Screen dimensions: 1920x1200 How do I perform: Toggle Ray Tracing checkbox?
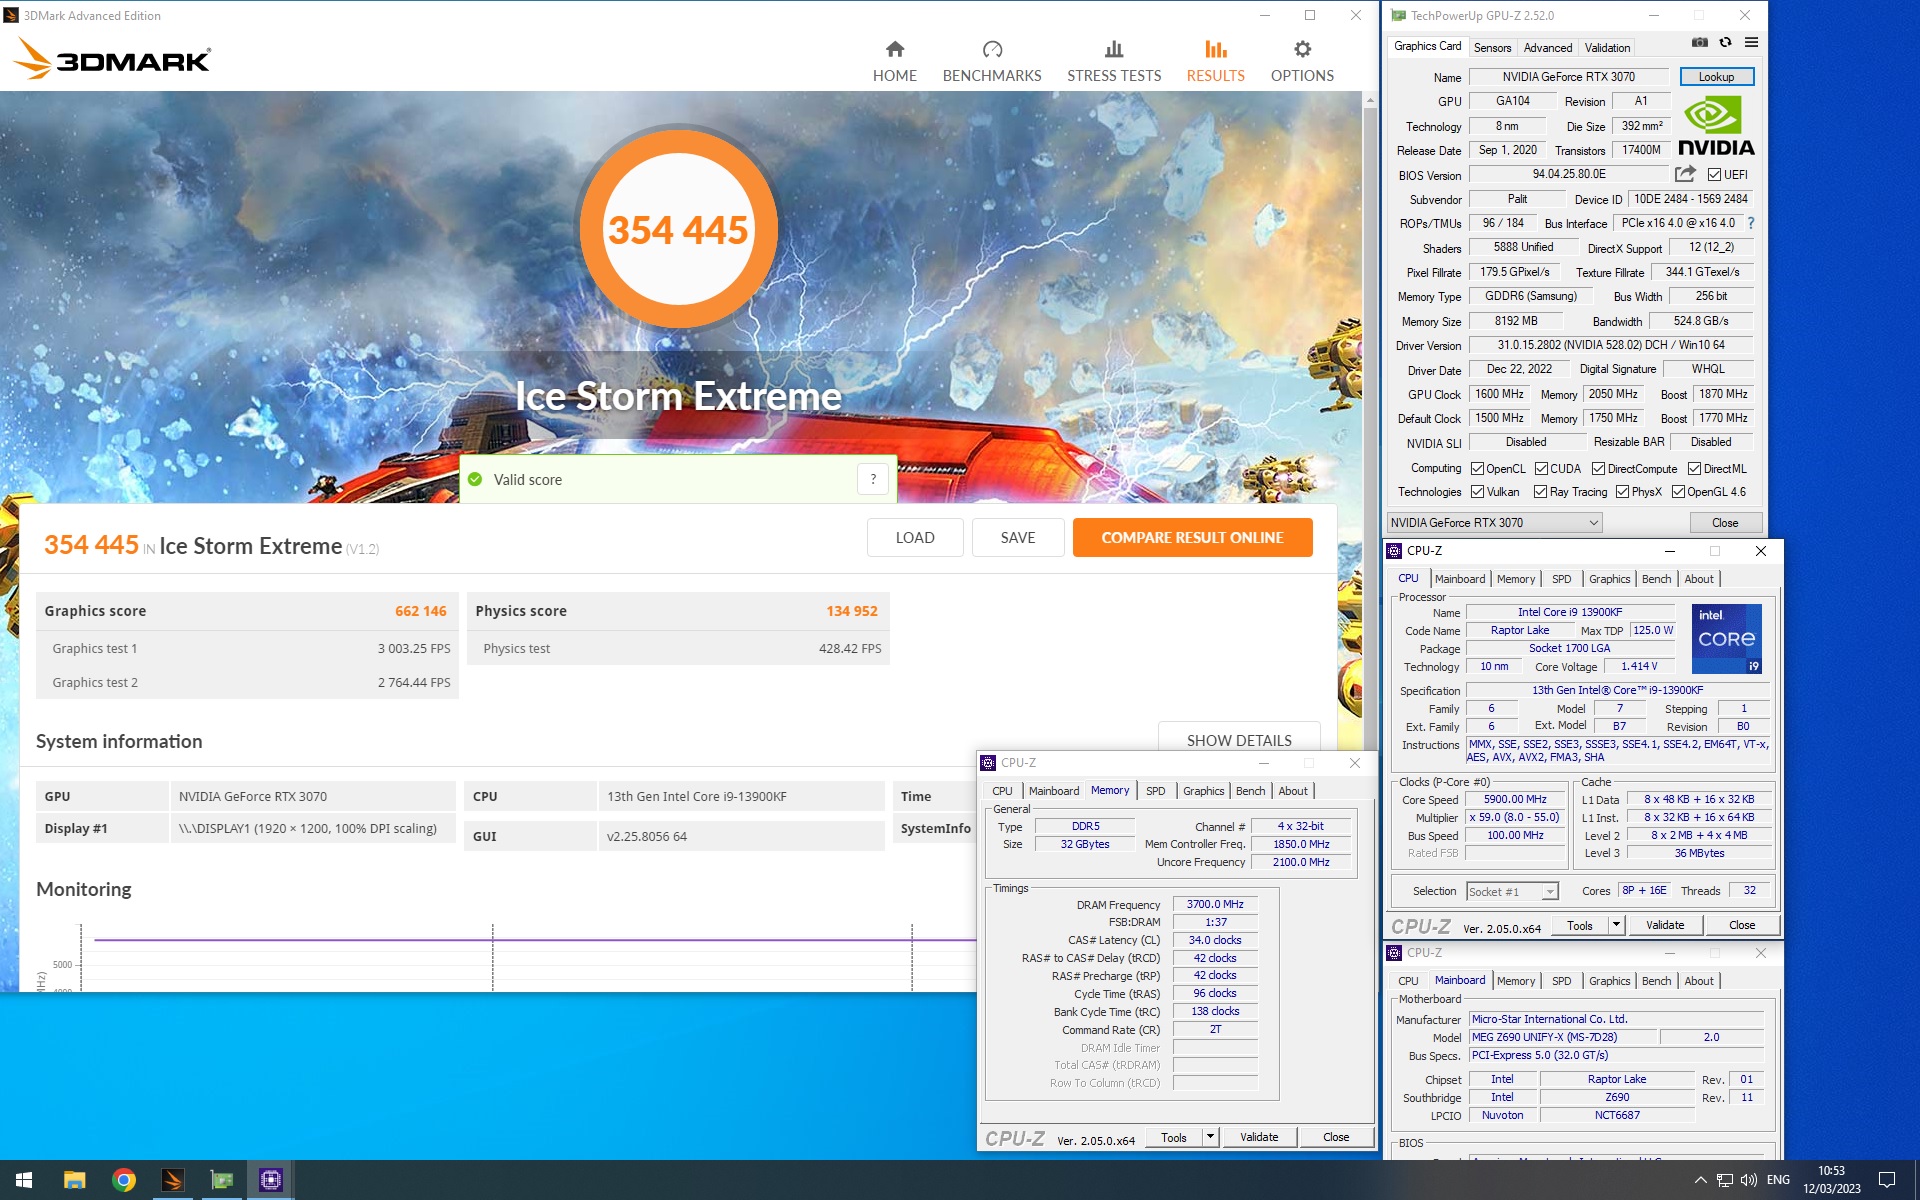[x=1540, y=492]
